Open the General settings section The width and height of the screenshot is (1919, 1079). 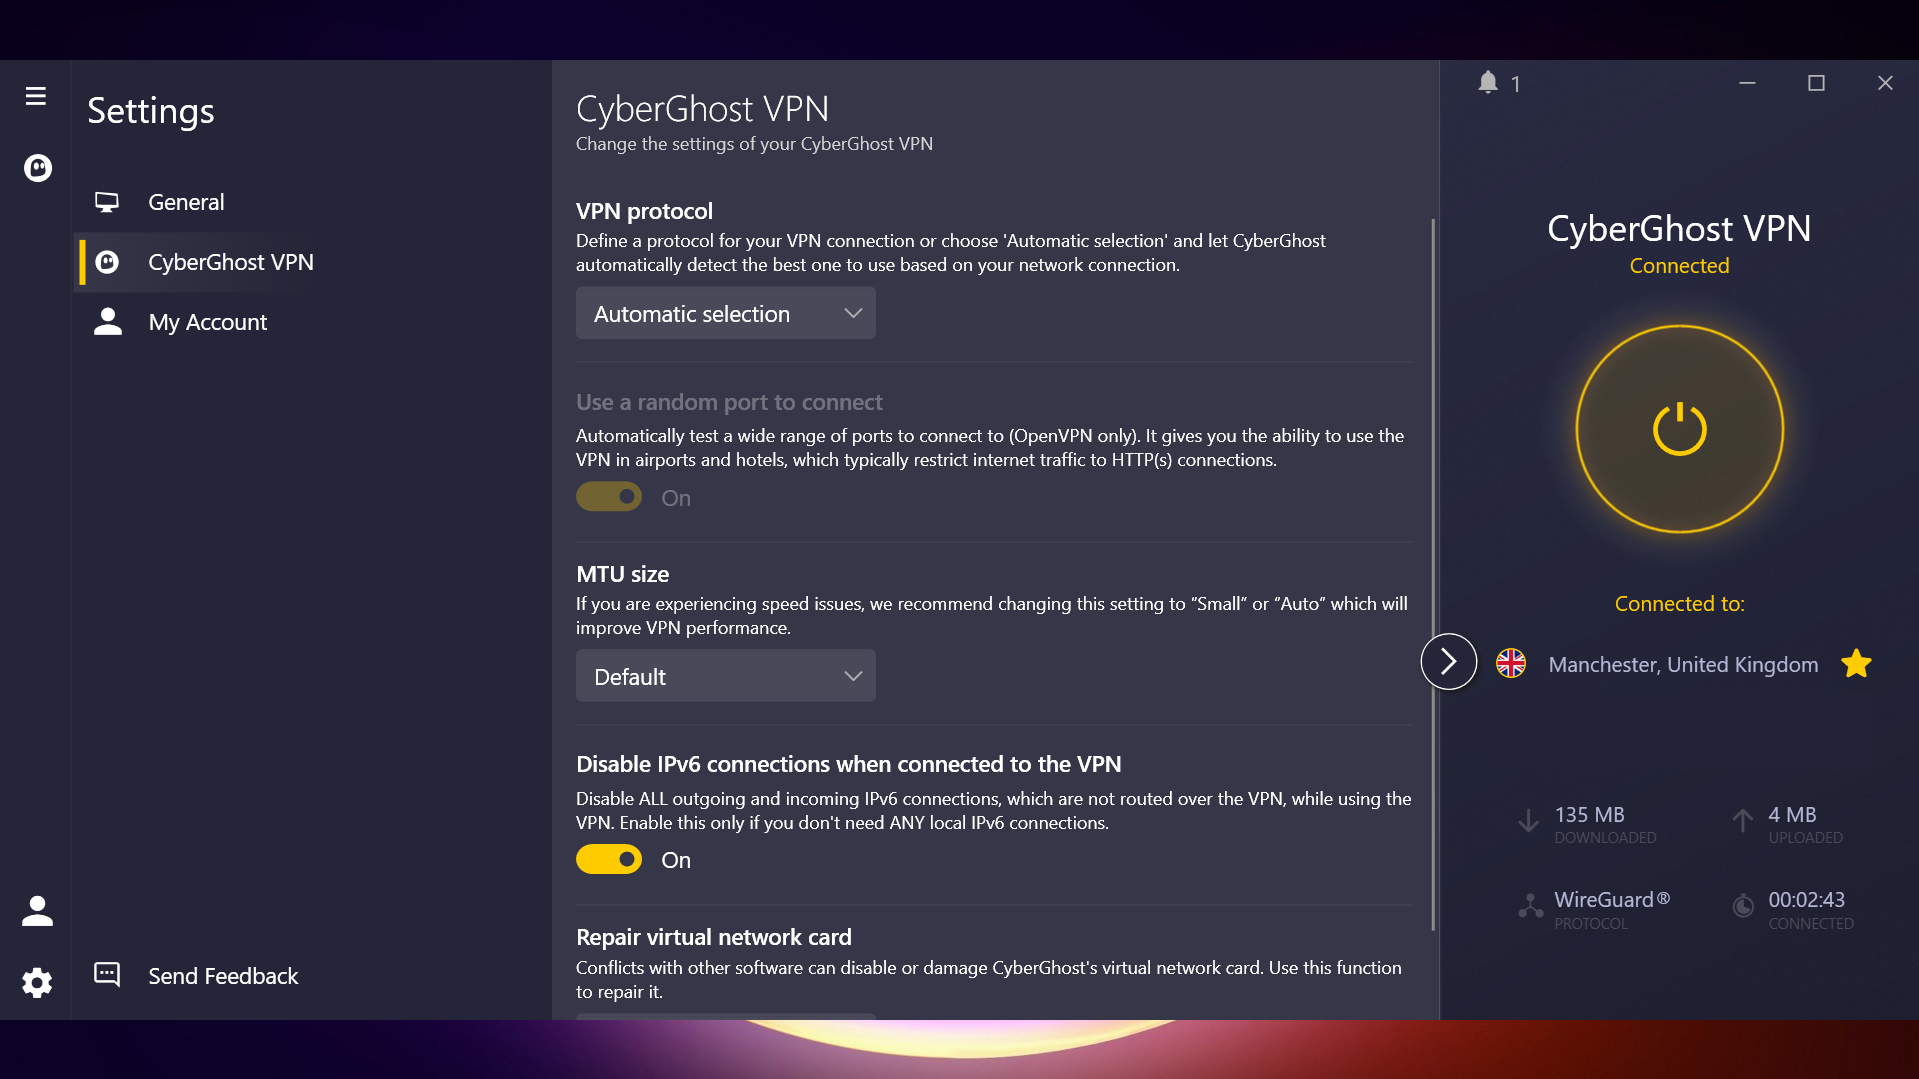pos(312,202)
